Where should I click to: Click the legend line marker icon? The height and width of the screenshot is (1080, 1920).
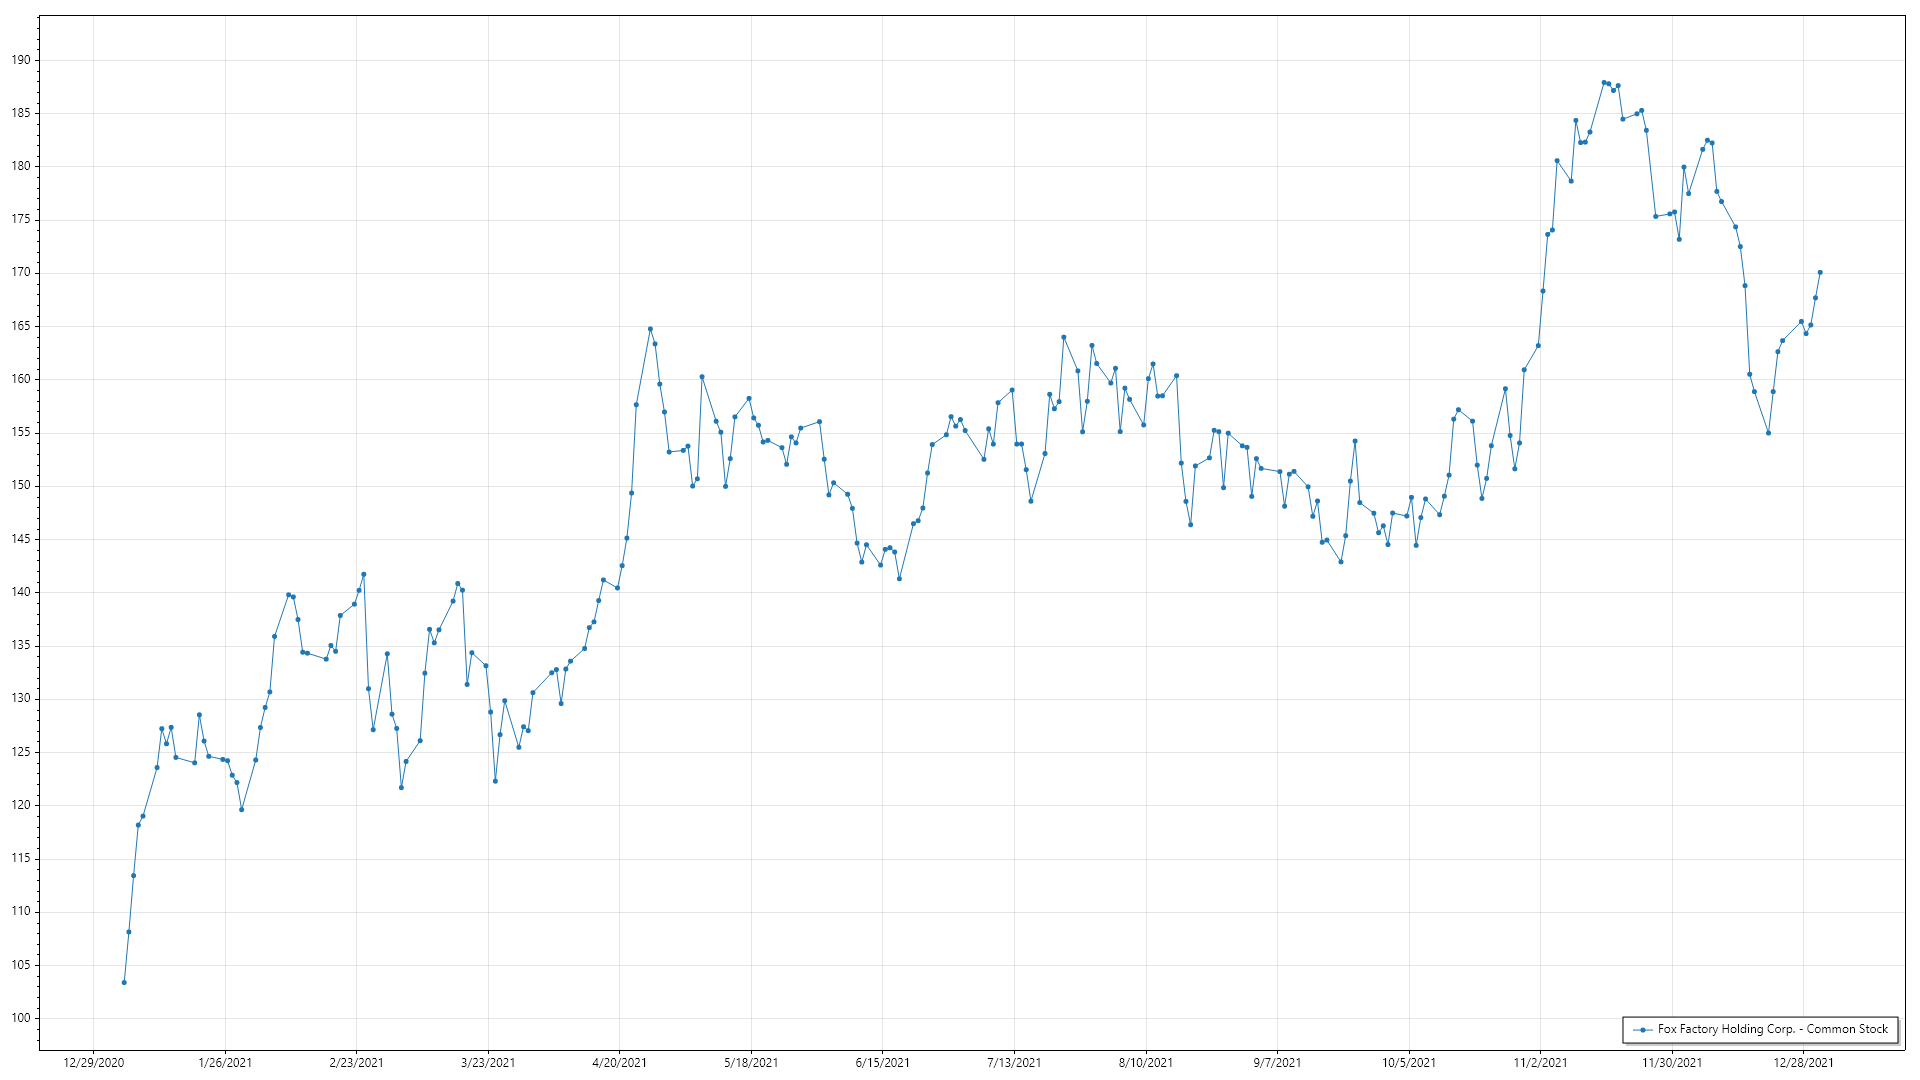pos(1642,1029)
